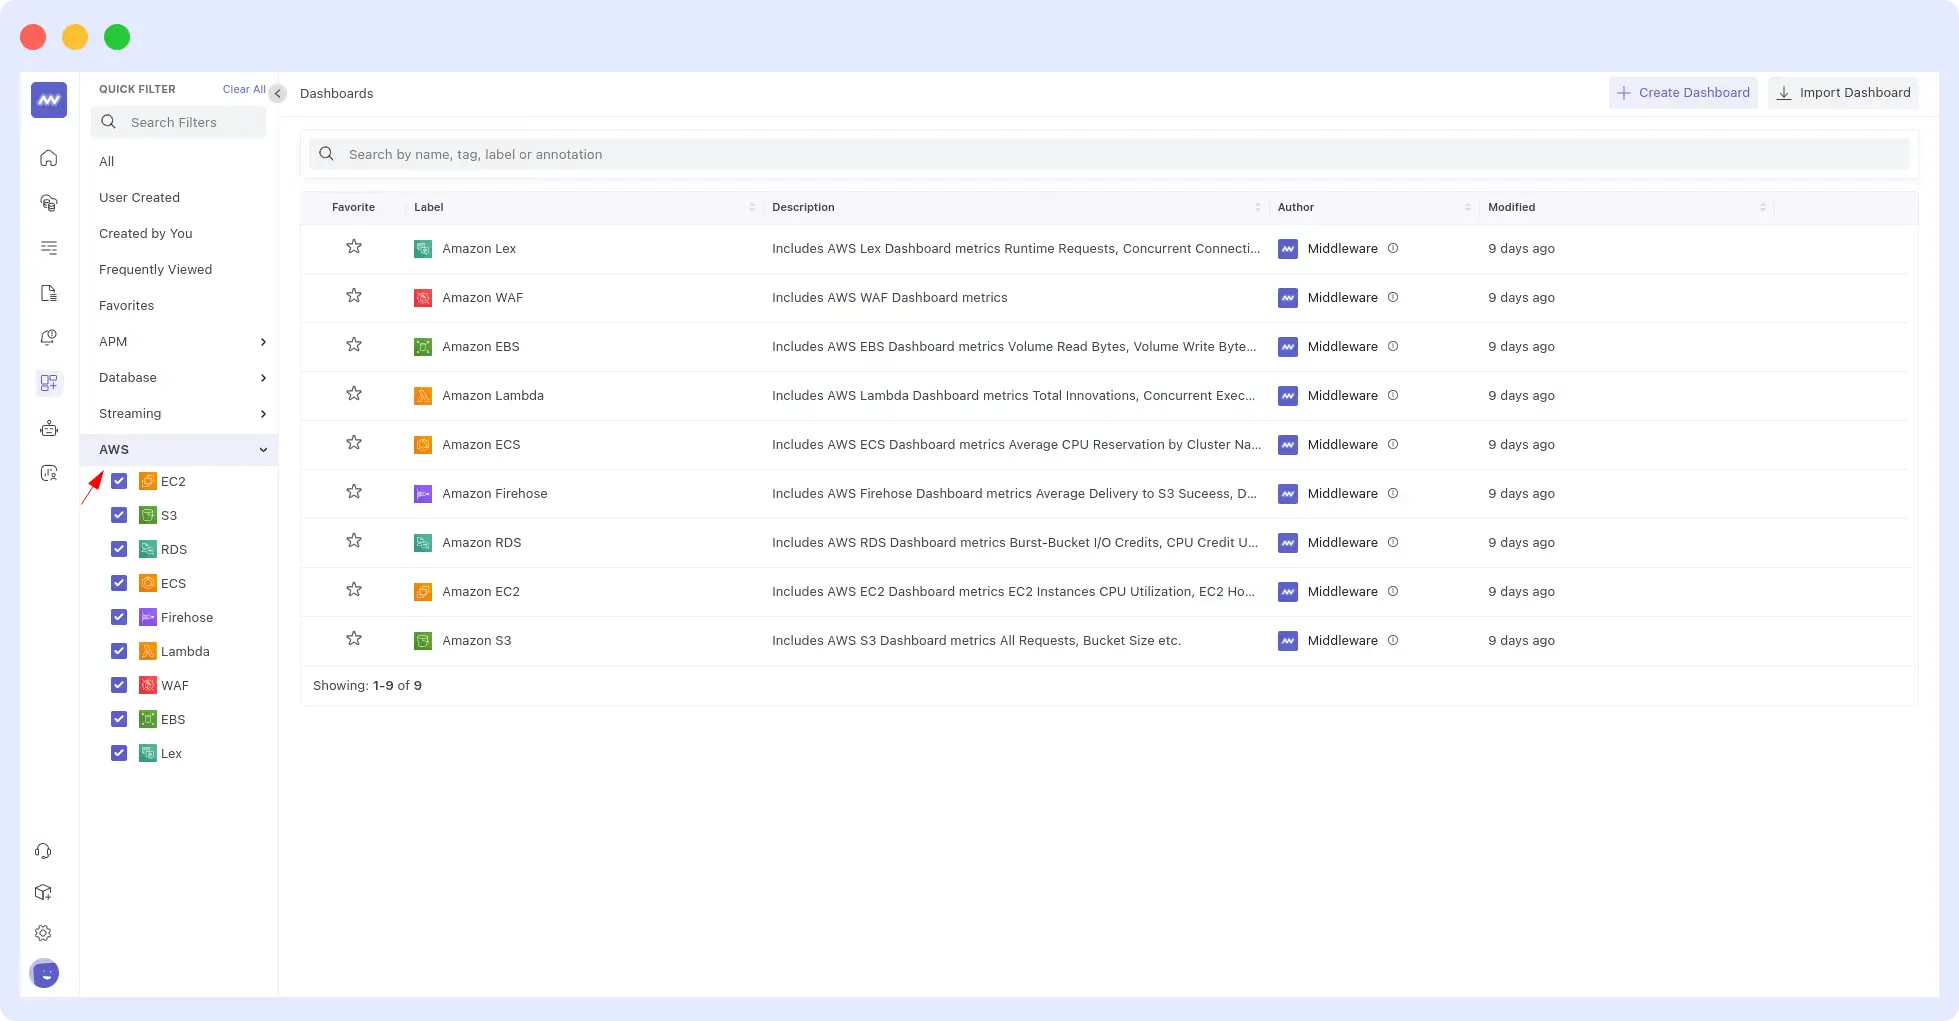
Task: Favorite the Amazon EC2 dashboard star
Action: (354, 590)
